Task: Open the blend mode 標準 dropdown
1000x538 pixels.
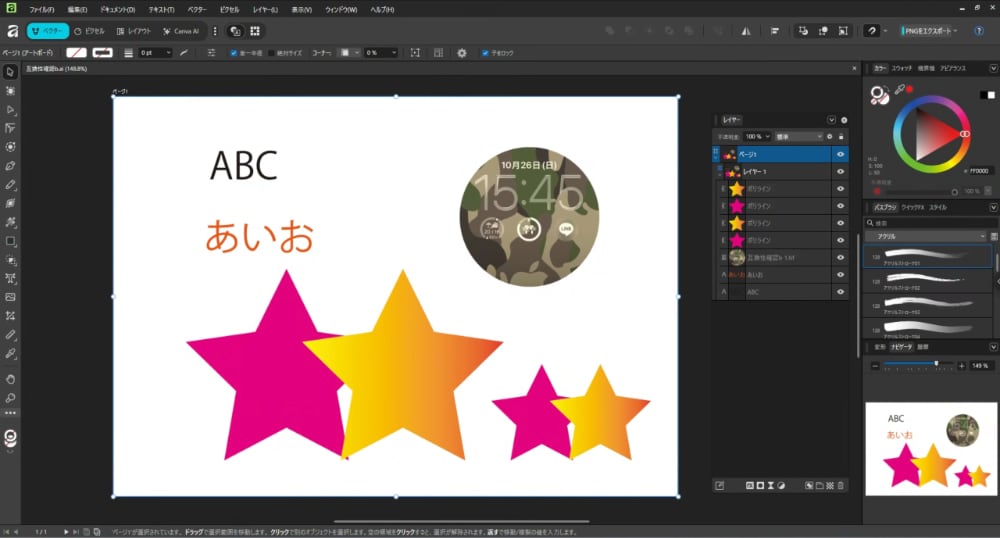Action: click(x=797, y=136)
